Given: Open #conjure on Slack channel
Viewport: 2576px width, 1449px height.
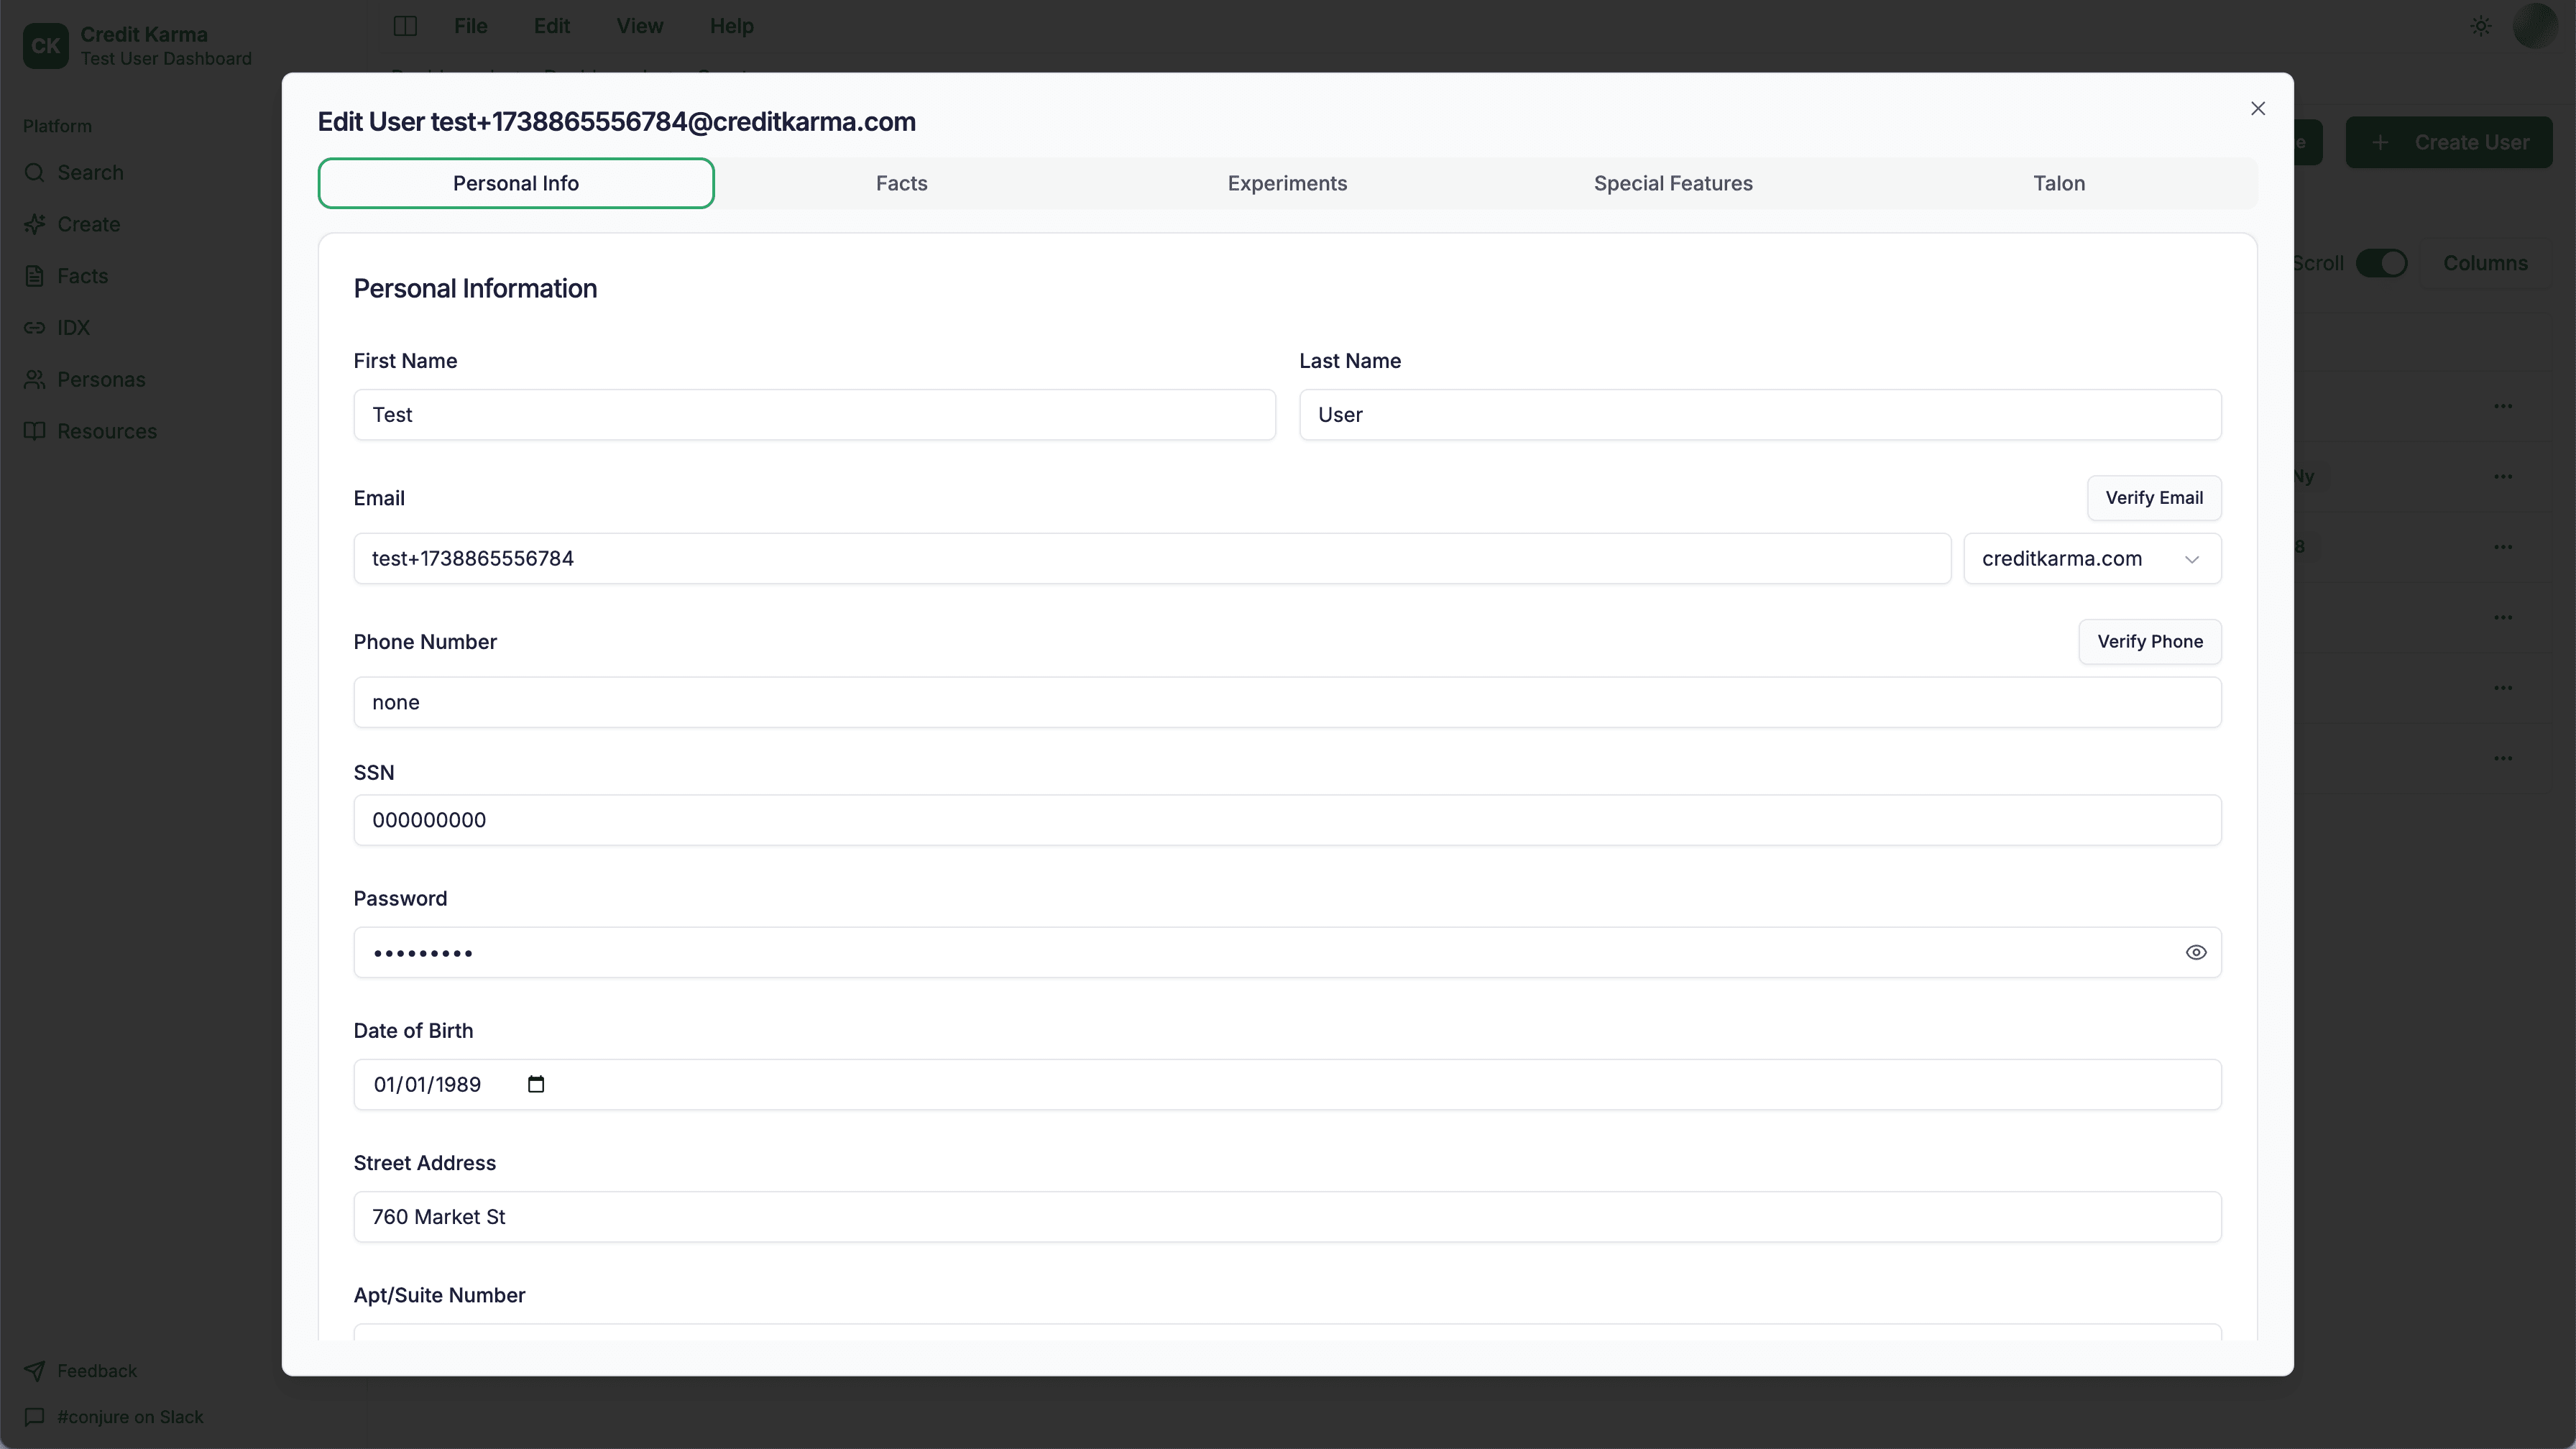Looking at the screenshot, I should 128,1416.
